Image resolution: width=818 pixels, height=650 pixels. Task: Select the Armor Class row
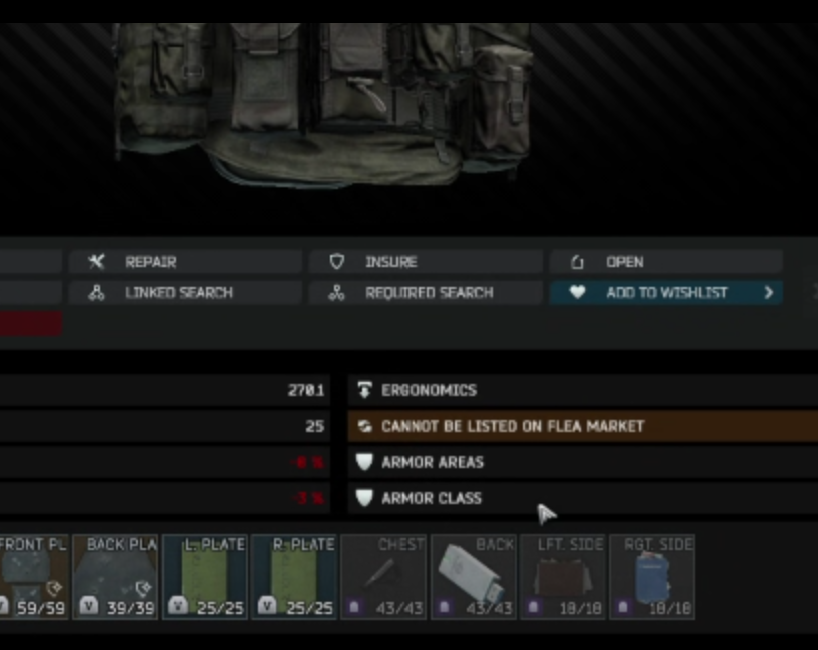[583, 498]
